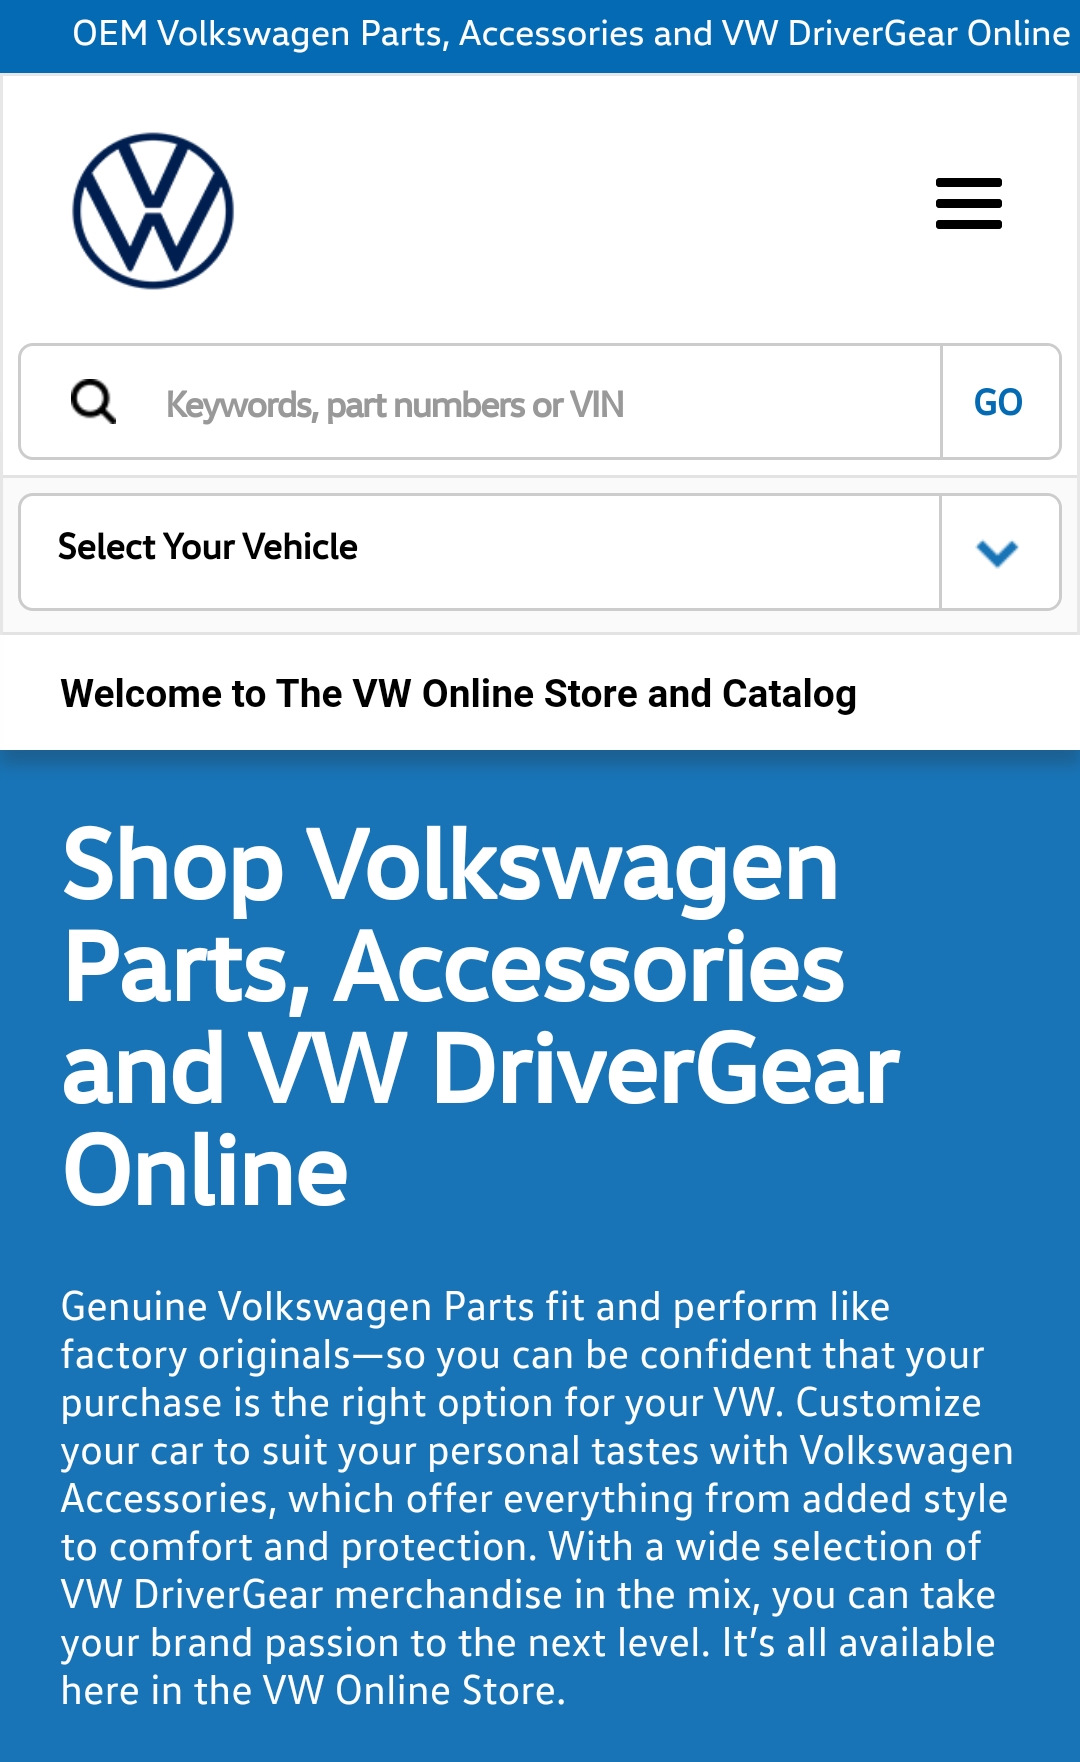Click the blue header strip at page top
Screen dimensions: 1080x1762
pyautogui.click(x=540, y=36)
